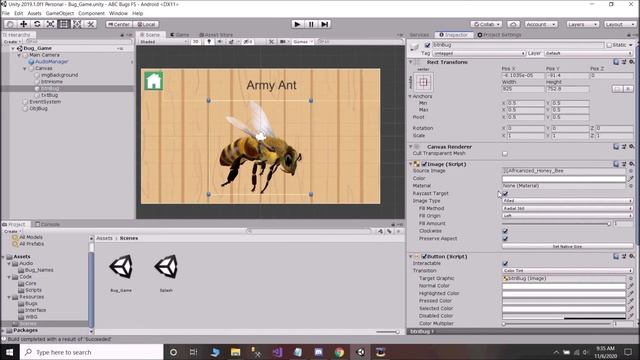This screenshot has height=360, width=640.
Task: Select the custom editor tools icon
Action: click(90, 24)
